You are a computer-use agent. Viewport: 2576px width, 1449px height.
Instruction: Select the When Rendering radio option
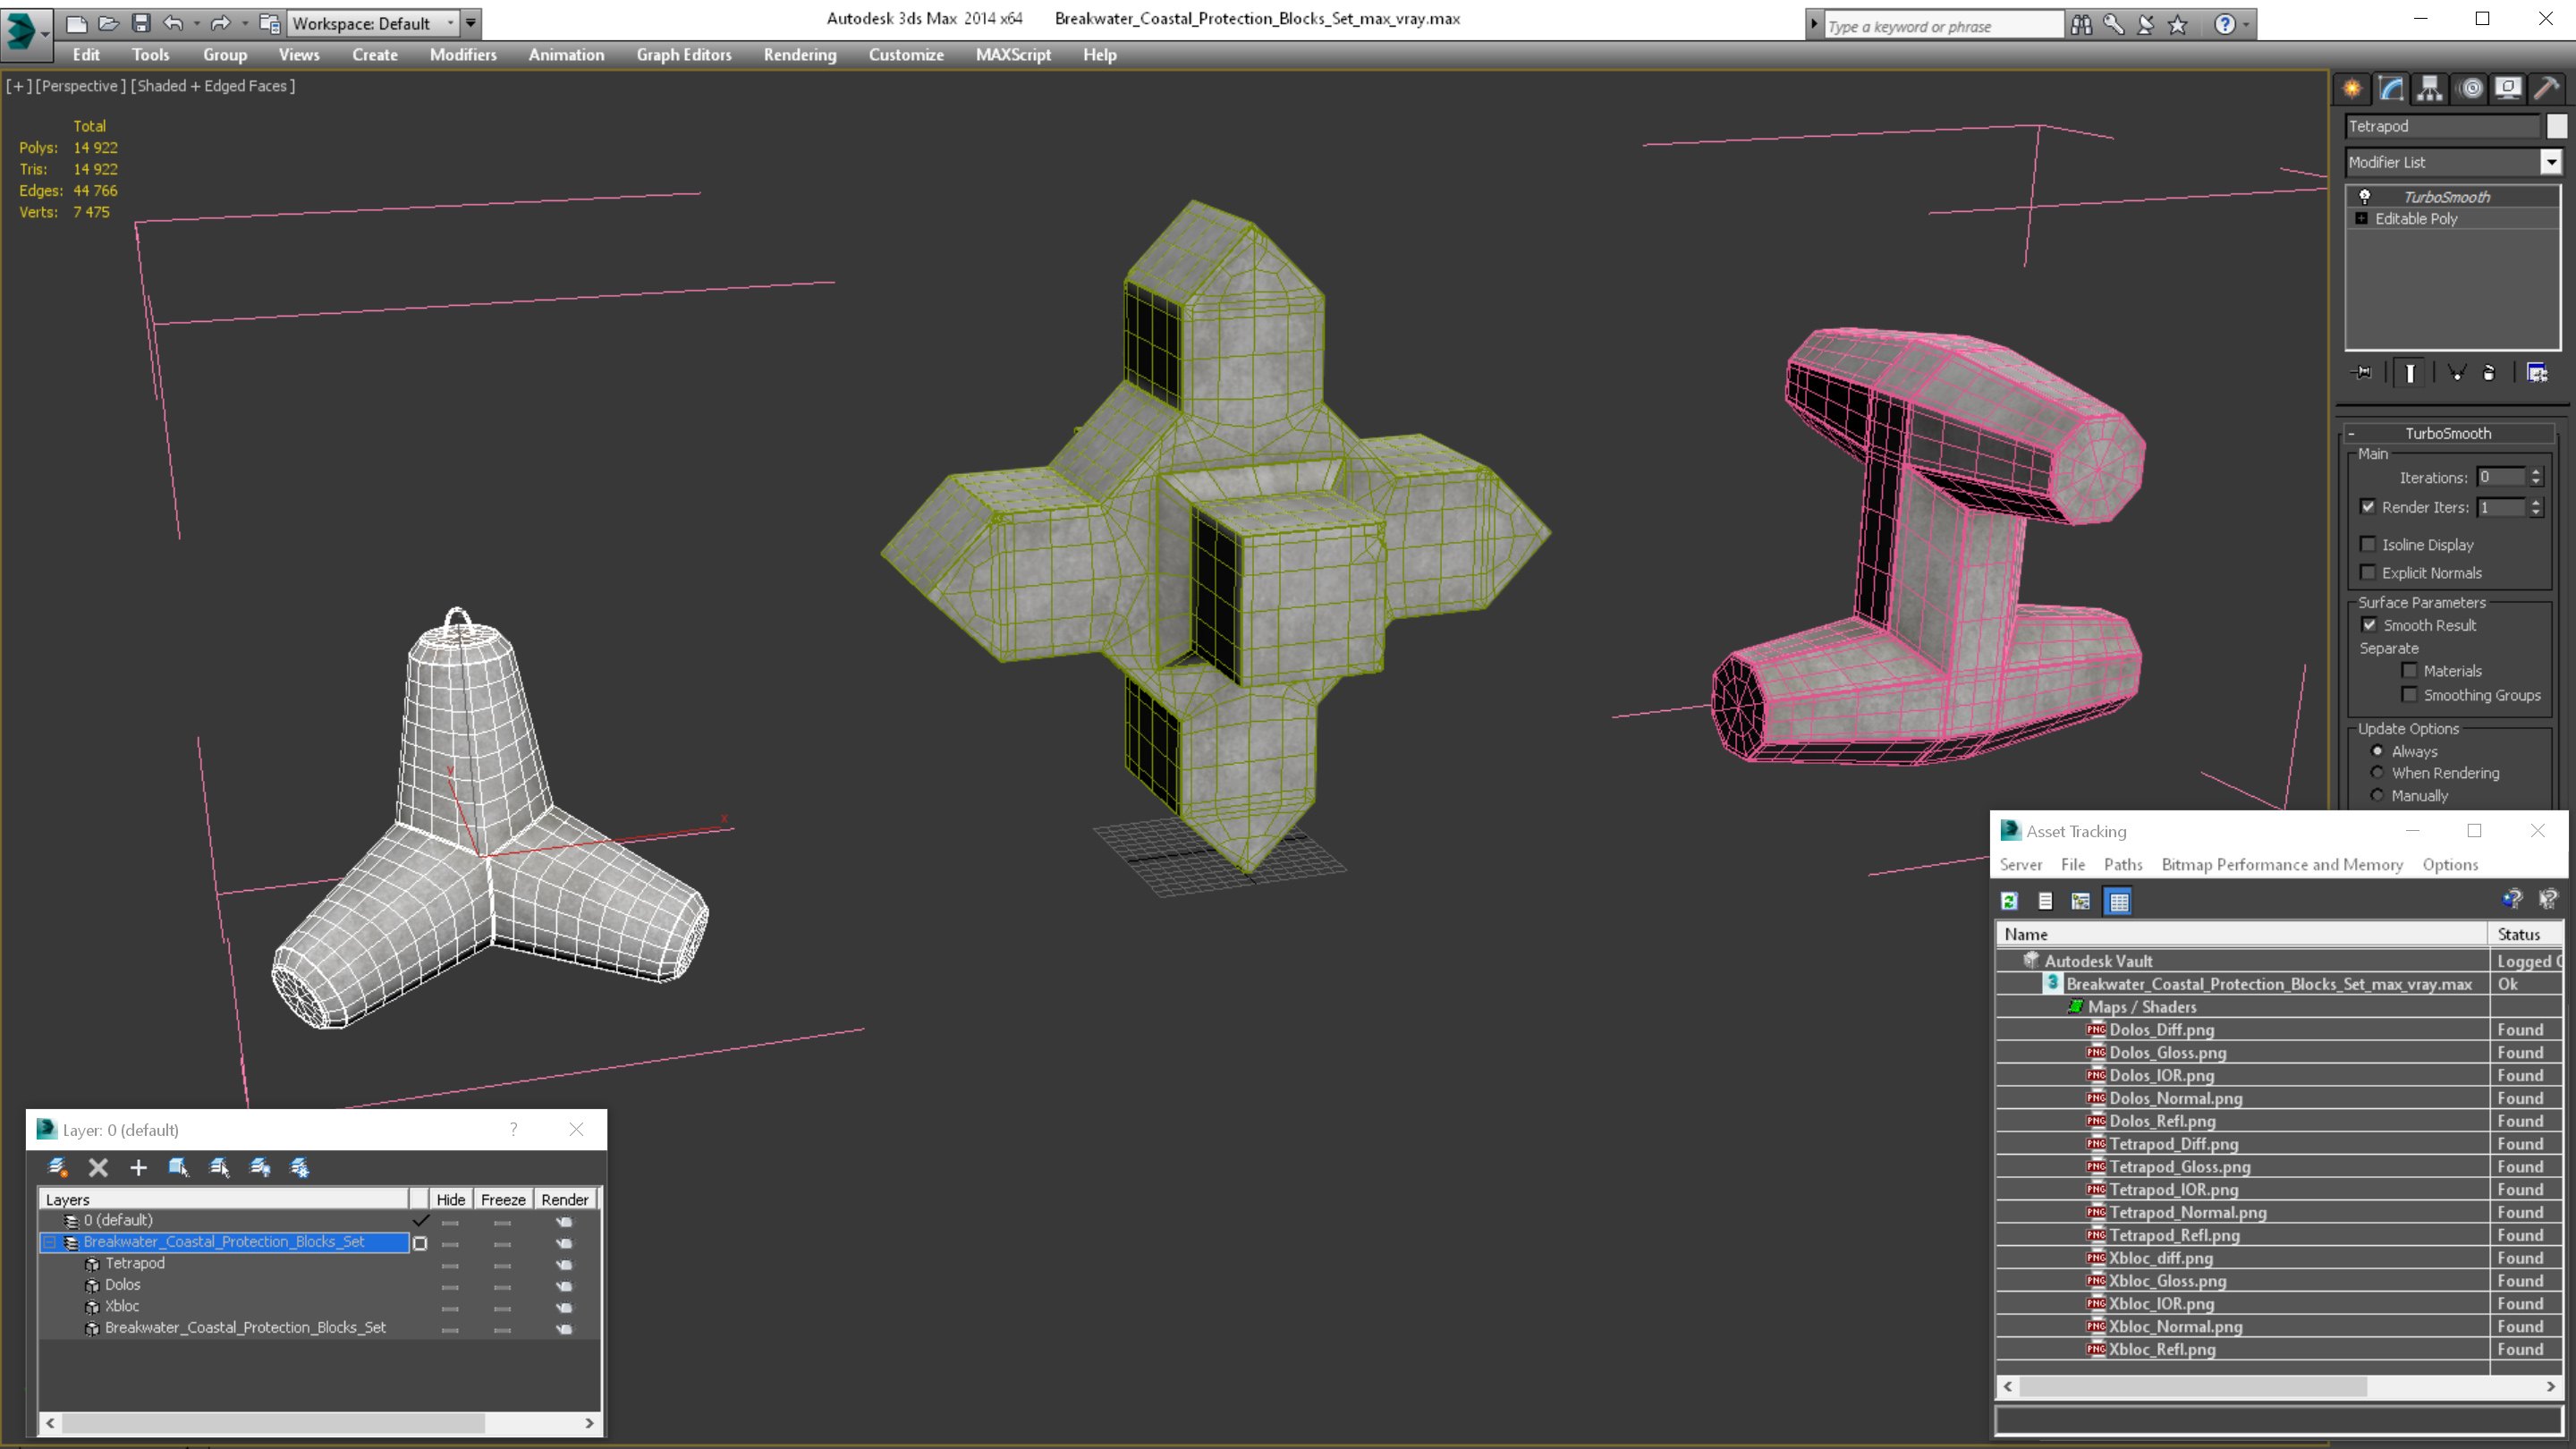click(2377, 773)
